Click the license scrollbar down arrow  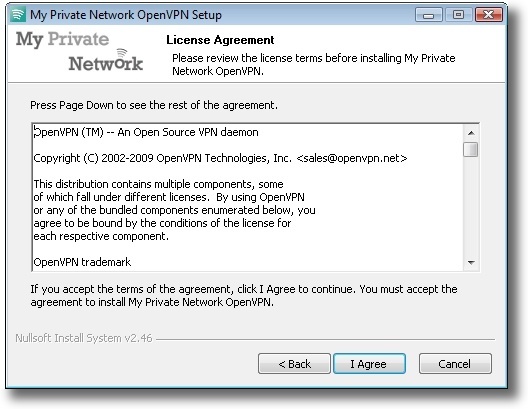coord(471,263)
